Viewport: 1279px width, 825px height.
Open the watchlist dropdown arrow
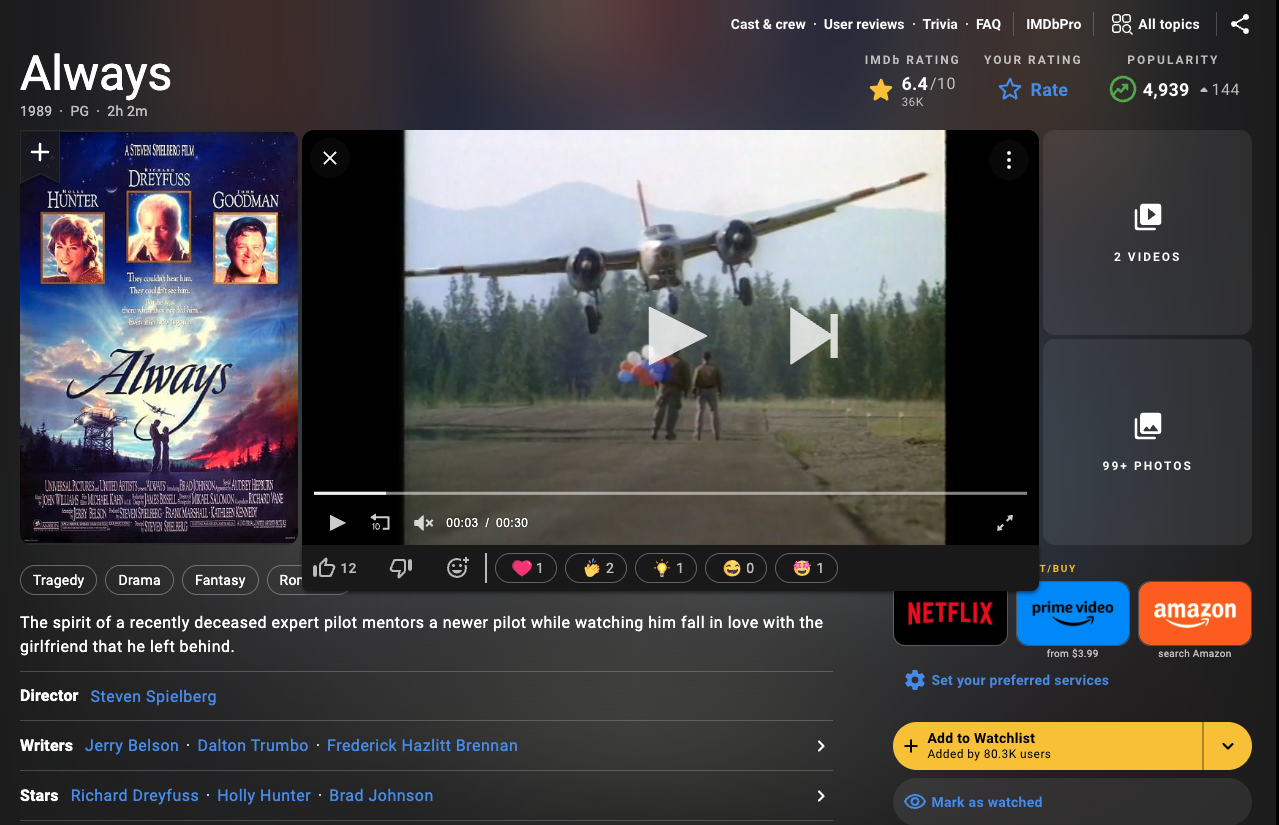[x=1228, y=746]
